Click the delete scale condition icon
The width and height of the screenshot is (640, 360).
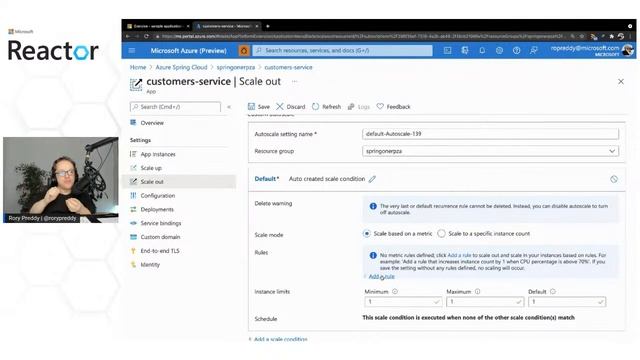pos(614,179)
